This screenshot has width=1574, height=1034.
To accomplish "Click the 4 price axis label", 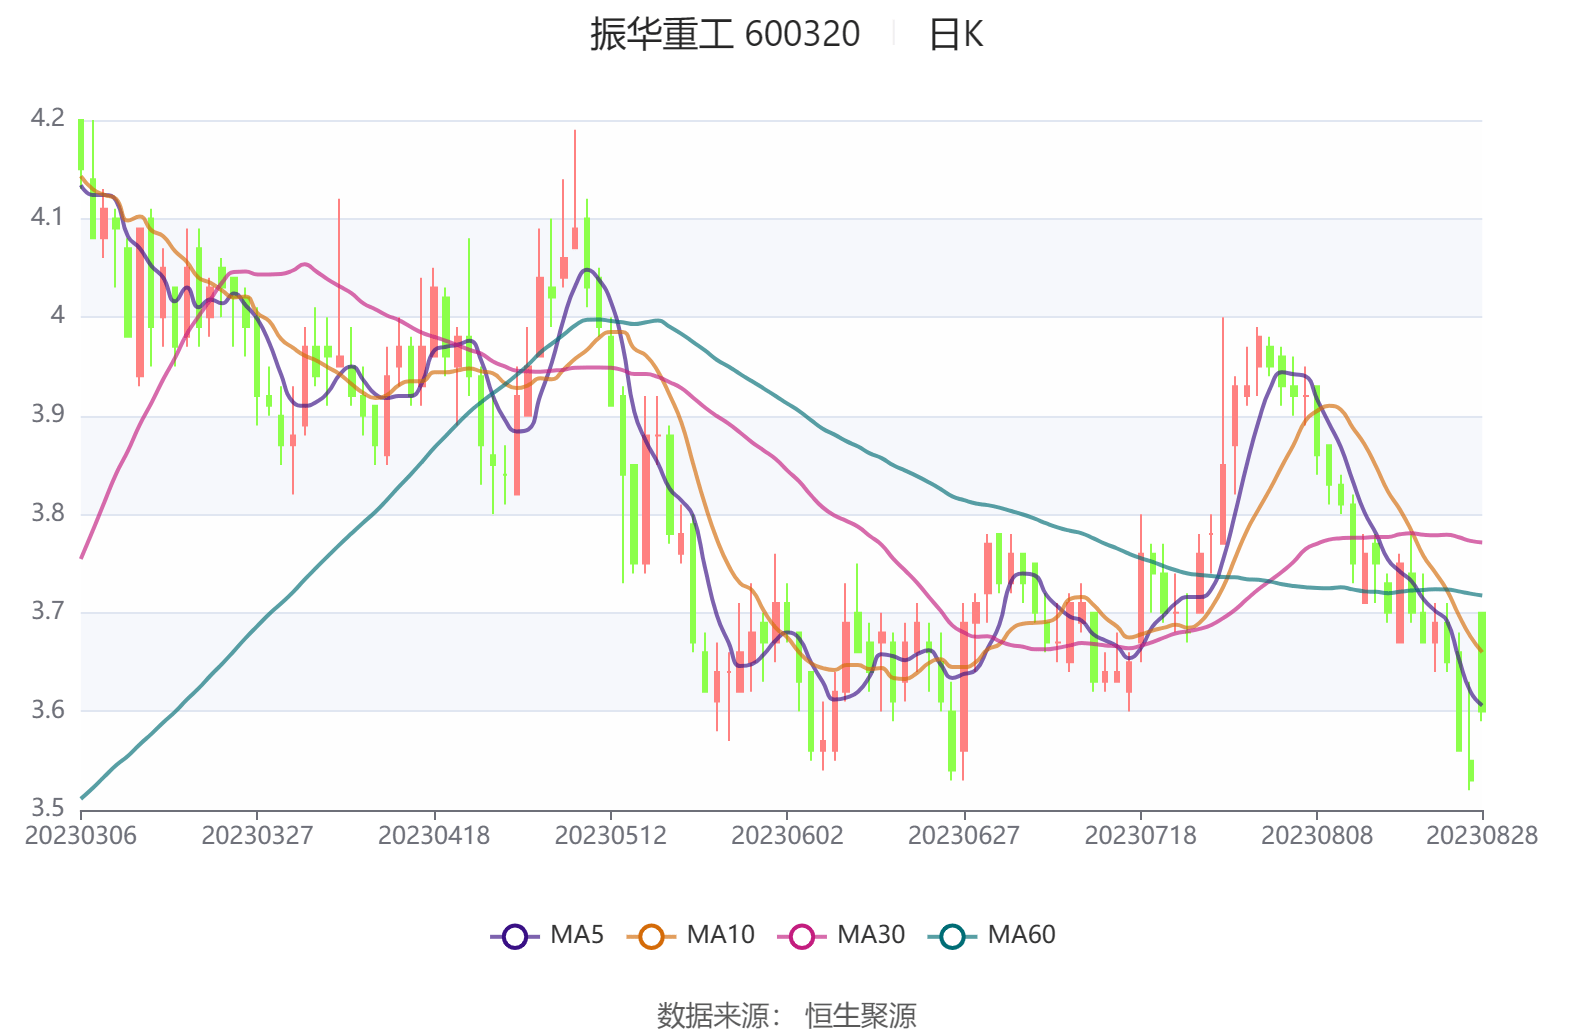I will click(57, 315).
